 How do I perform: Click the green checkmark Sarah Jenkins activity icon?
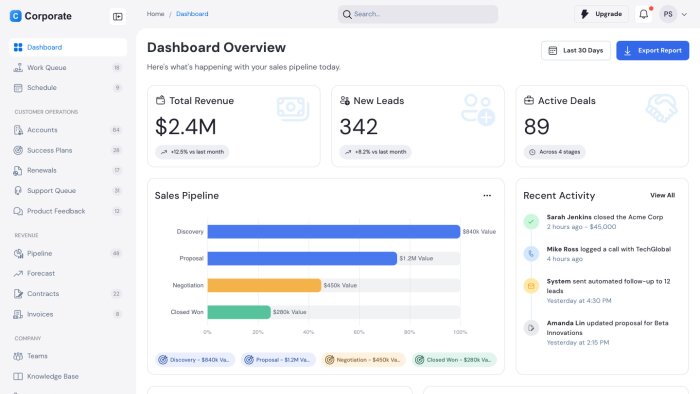(x=531, y=221)
